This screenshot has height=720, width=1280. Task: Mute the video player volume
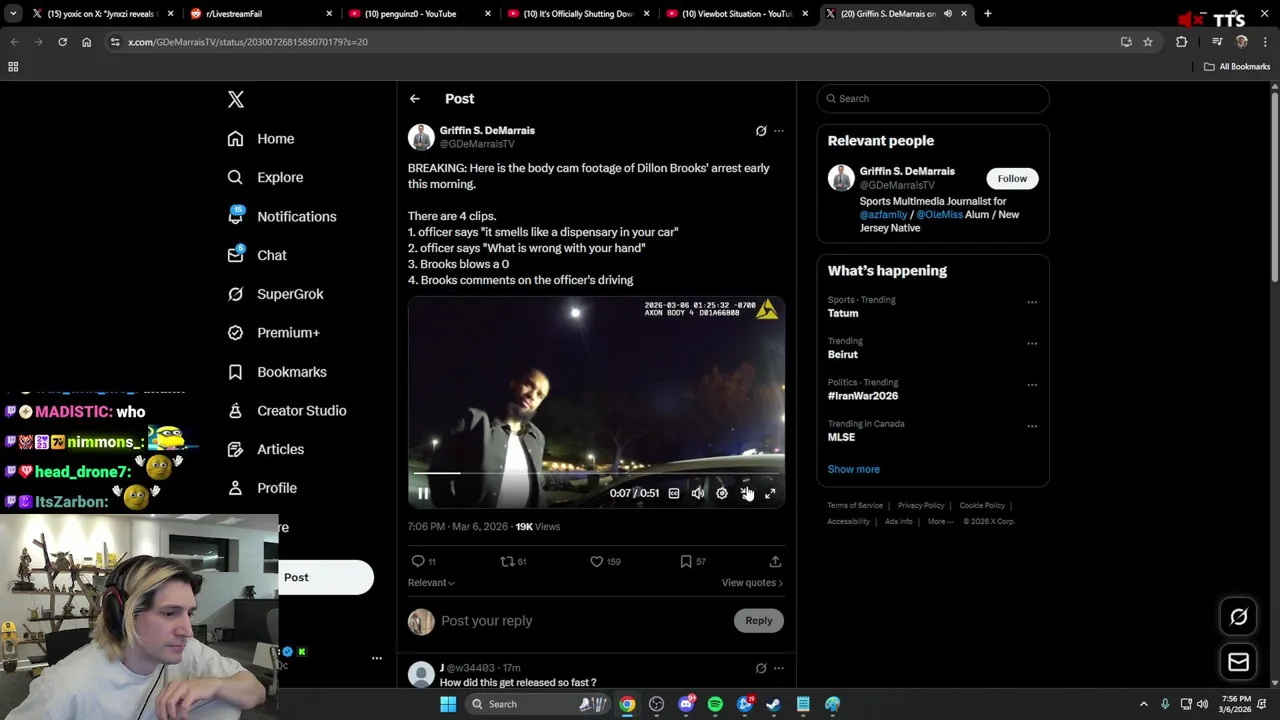click(698, 493)
